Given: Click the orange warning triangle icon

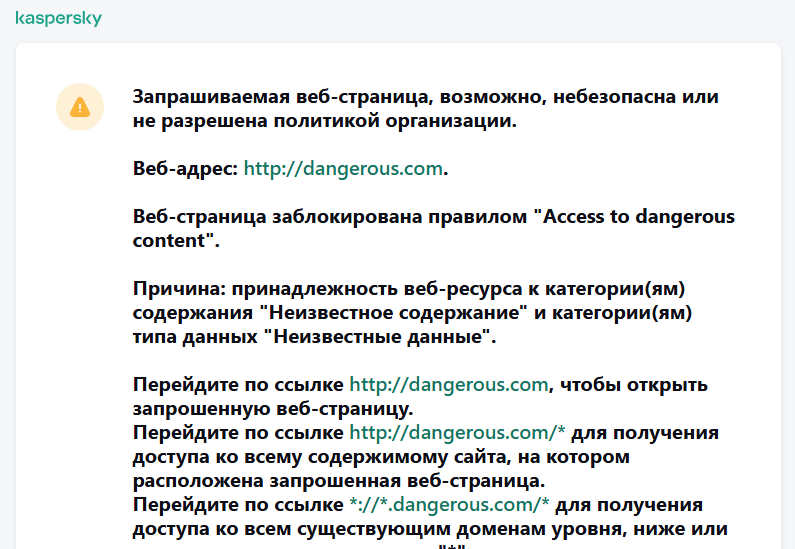Looking at the screenshot, I should point(80,107).
